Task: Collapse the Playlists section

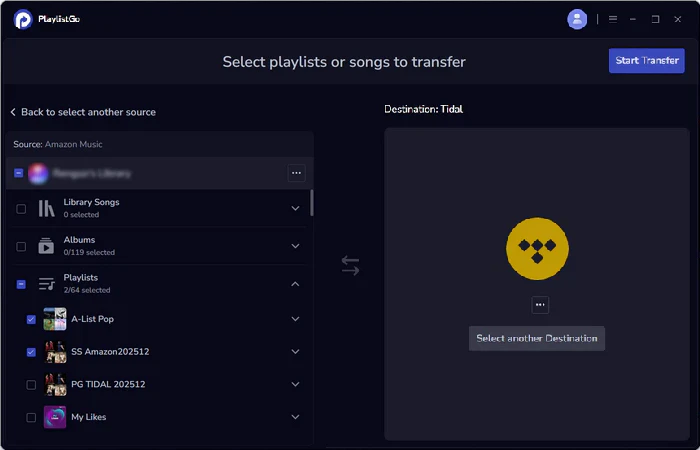Action: pyautogui.click(x=295, y=284)
